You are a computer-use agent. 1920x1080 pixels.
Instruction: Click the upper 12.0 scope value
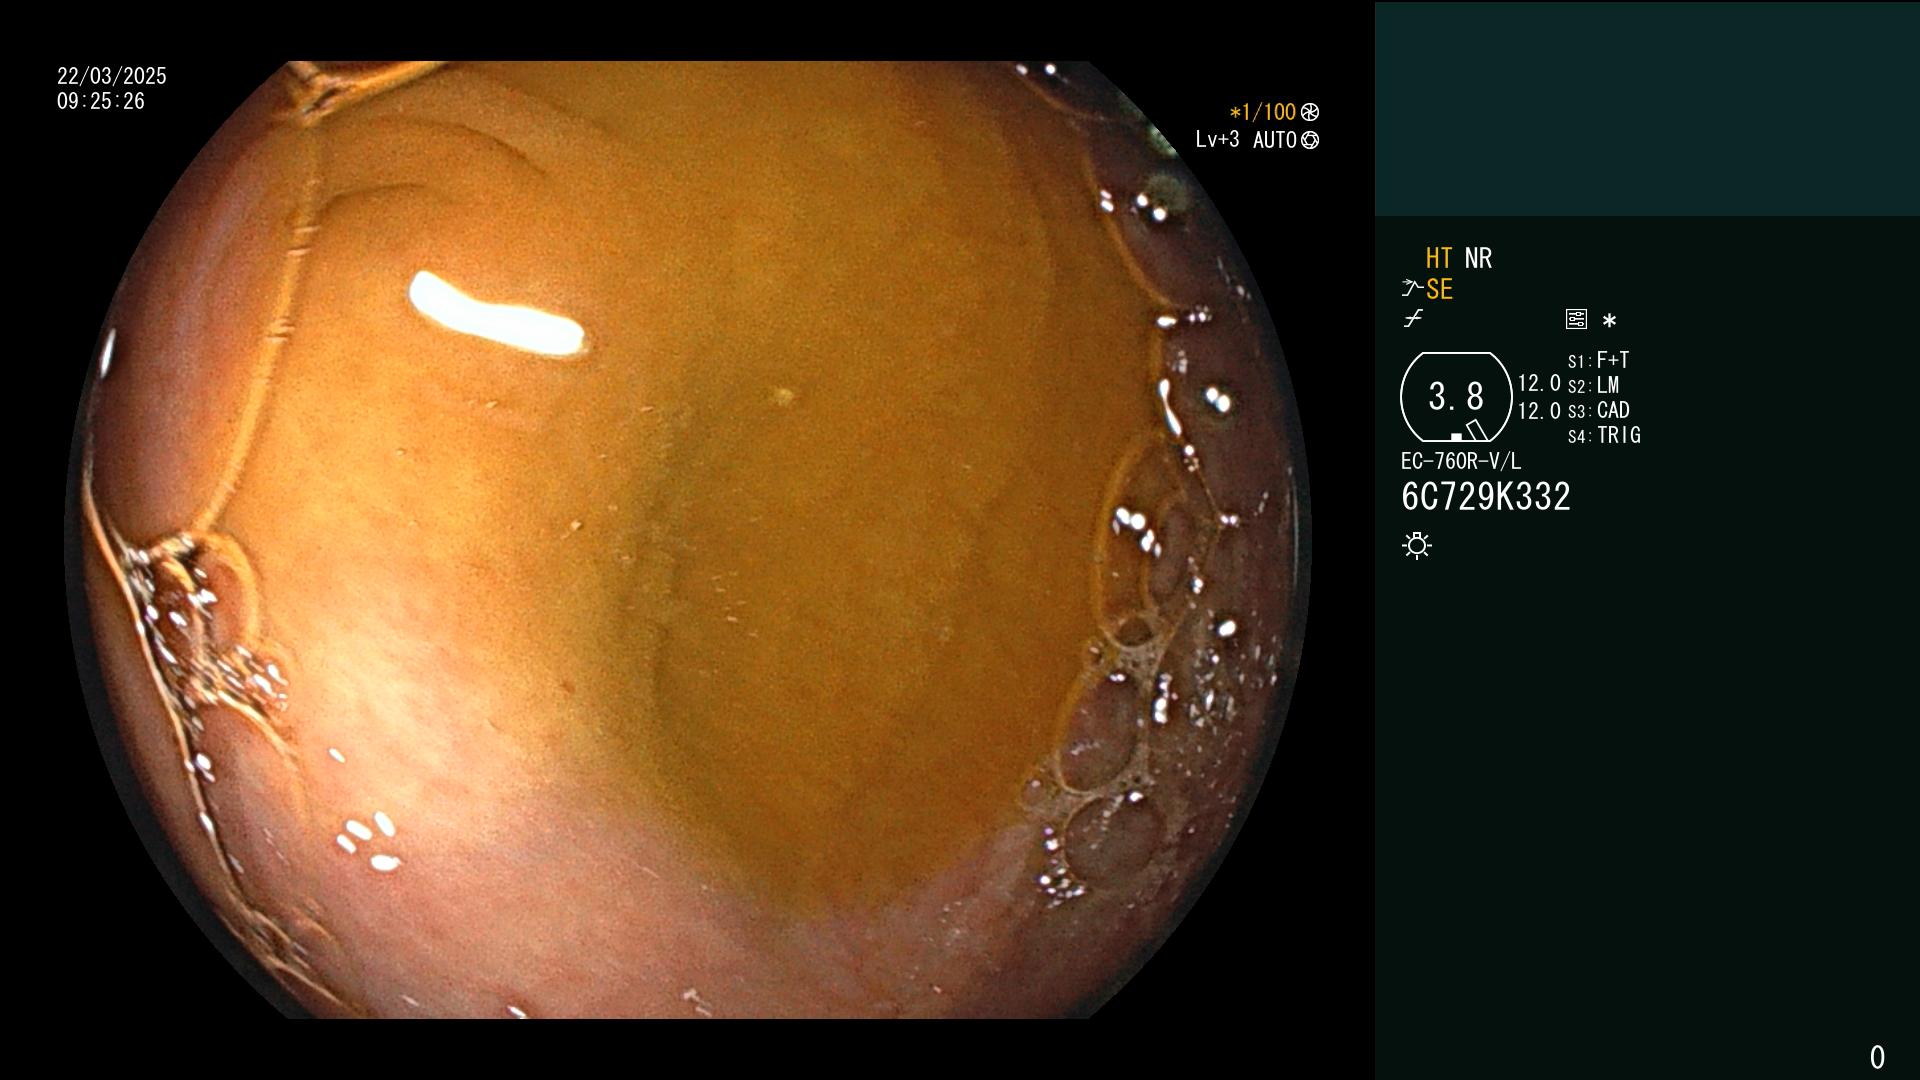1539,383
